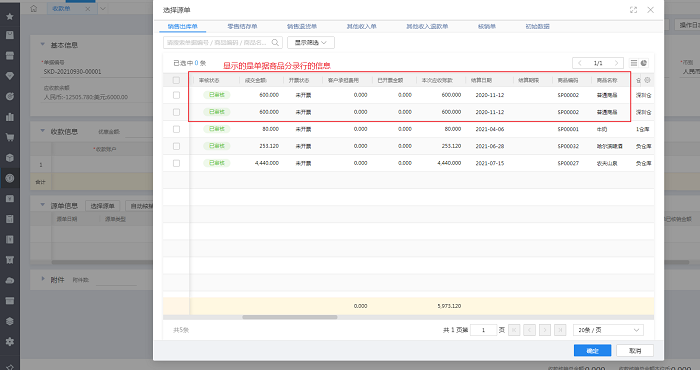Expand the 选择源单 dialog to fullscreen
The height and width of the screenshot is (370, 700).
coord(633,10)
